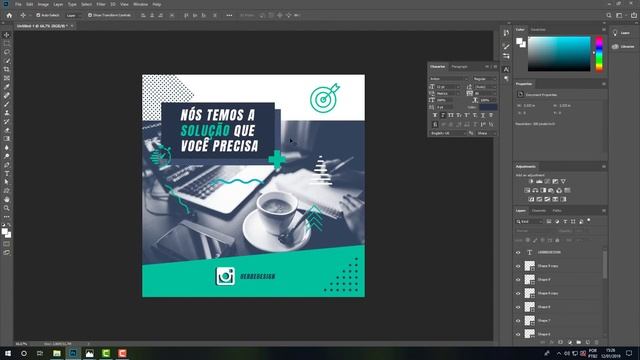Open the Libraries panel button
This screenshot has width=640, height=360.
623,47
